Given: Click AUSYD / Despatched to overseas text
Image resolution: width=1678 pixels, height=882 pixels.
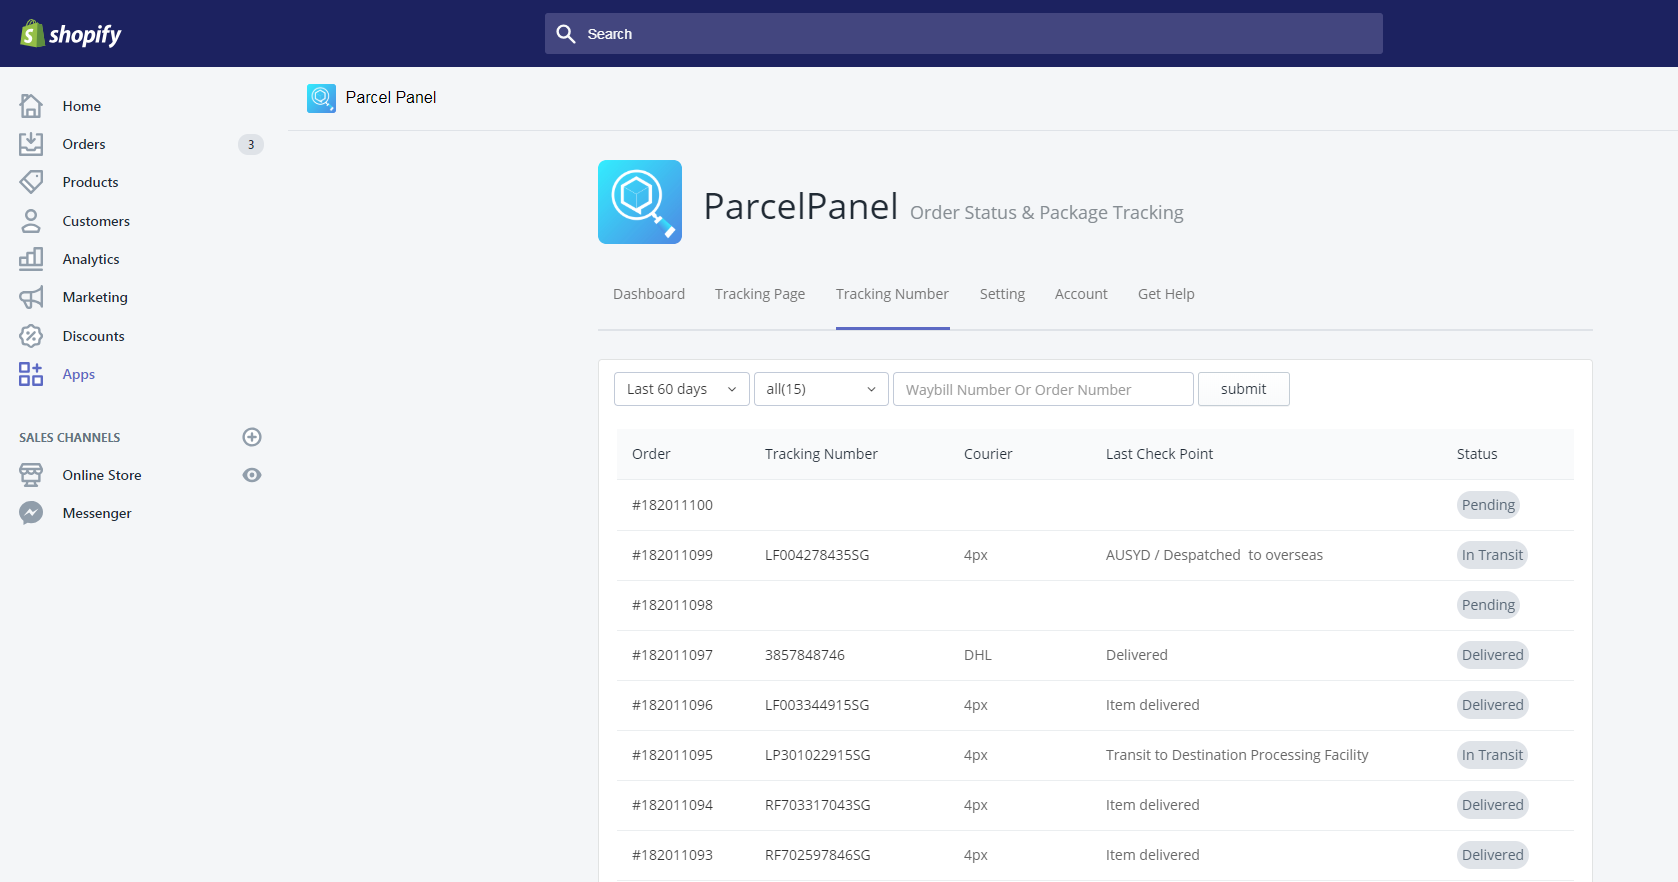Looking at the screenshot, I should tap(1214, 555).
